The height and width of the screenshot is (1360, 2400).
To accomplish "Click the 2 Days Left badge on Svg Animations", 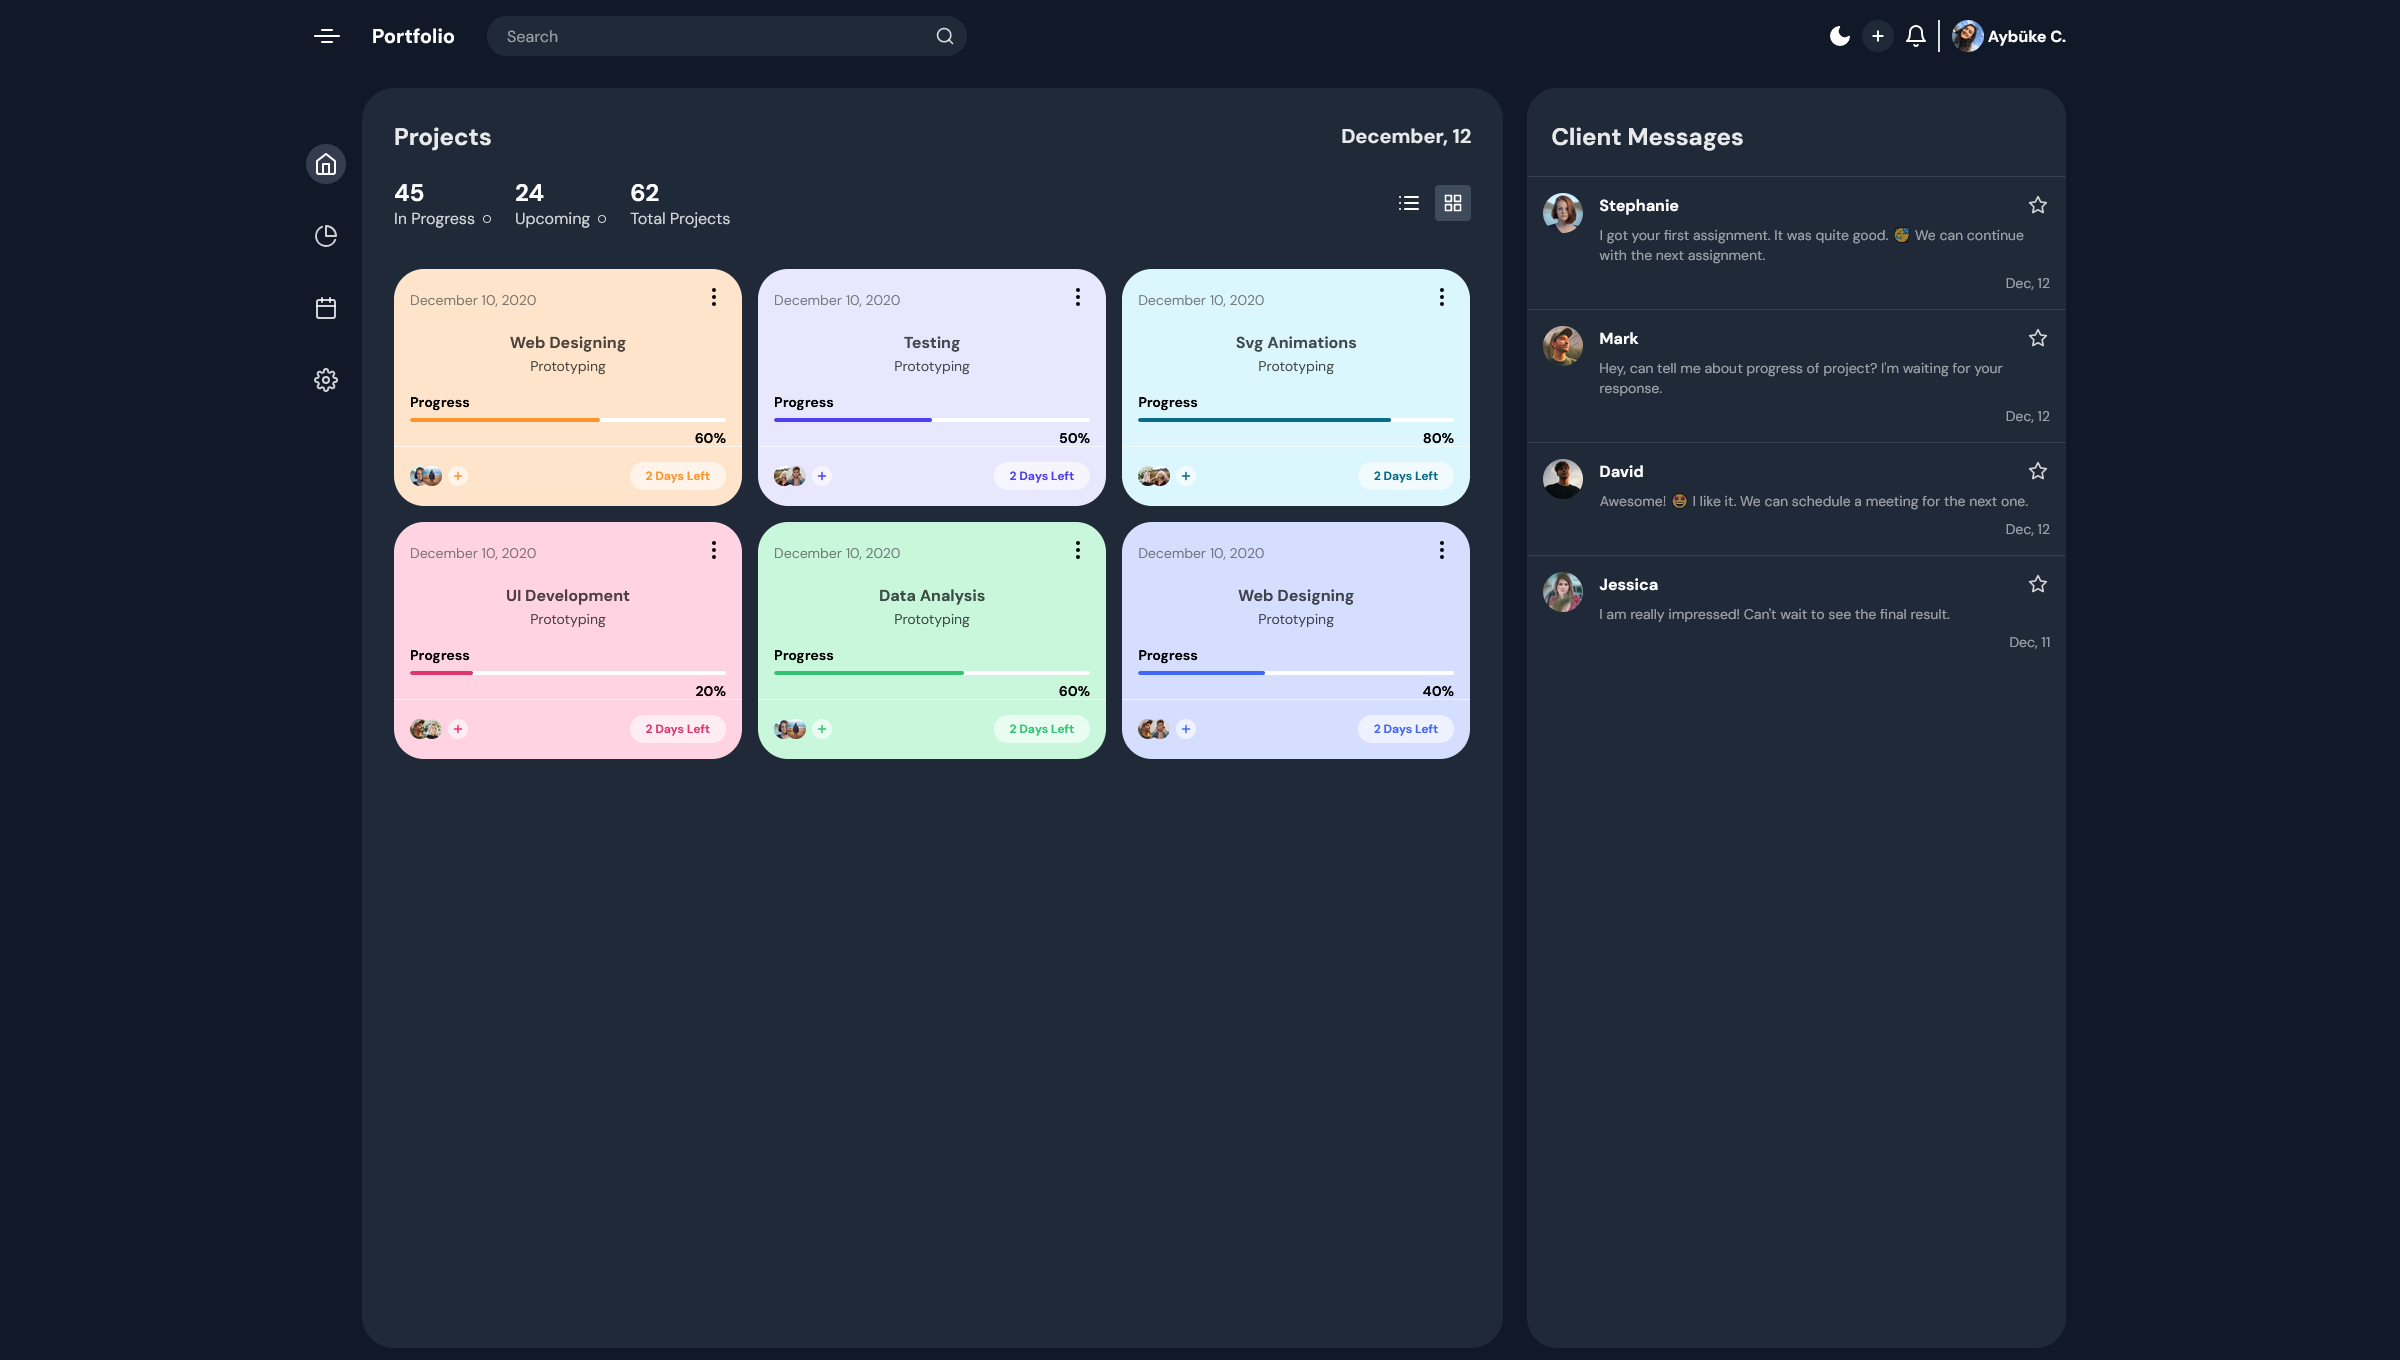I will coord(1405,475).
